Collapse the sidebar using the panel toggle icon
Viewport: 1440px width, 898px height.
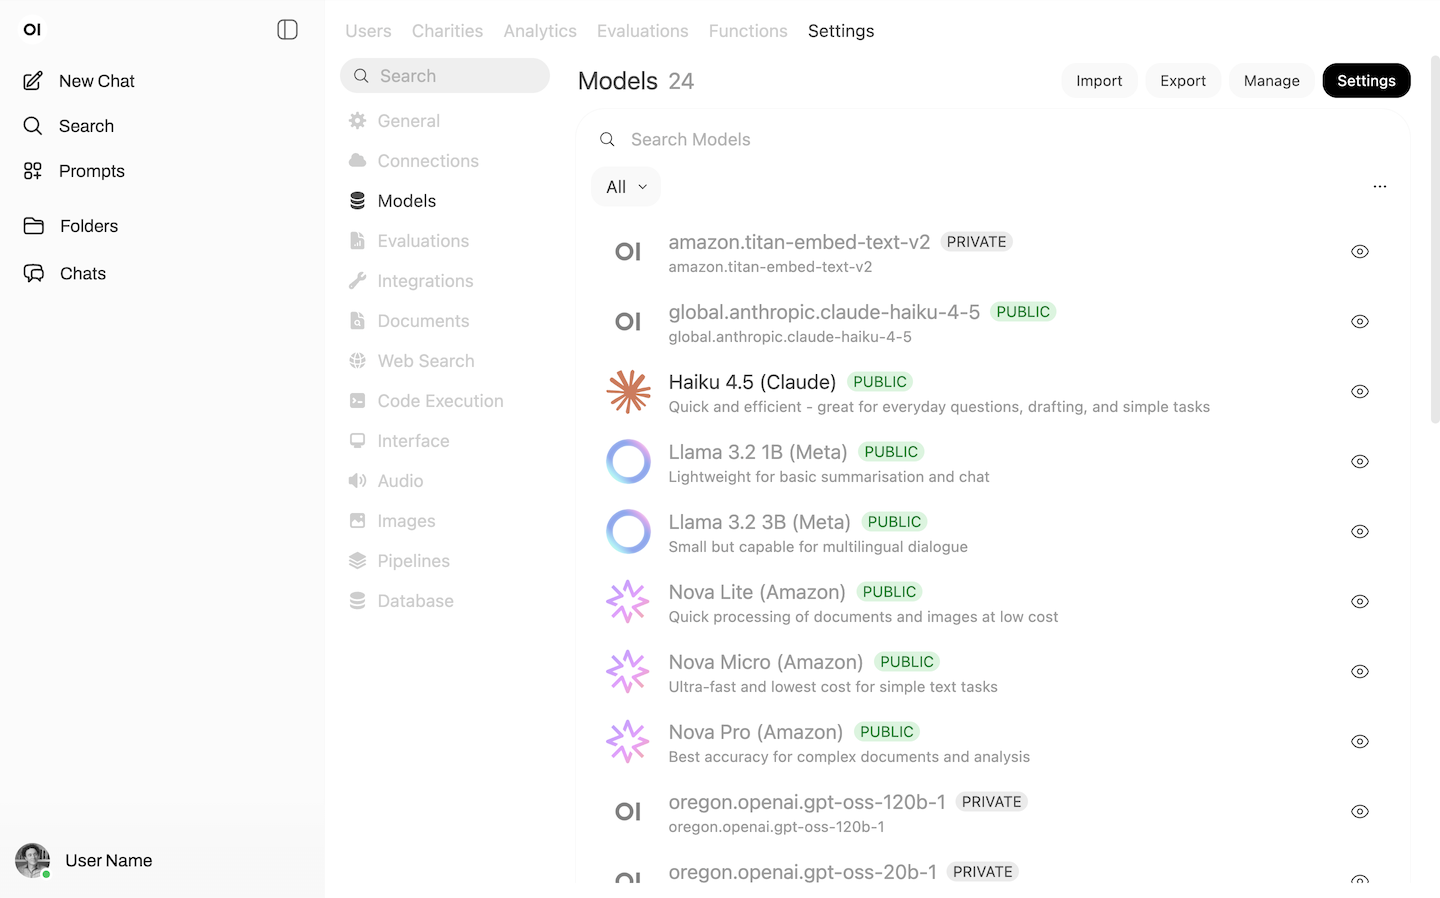pos(287,30)
